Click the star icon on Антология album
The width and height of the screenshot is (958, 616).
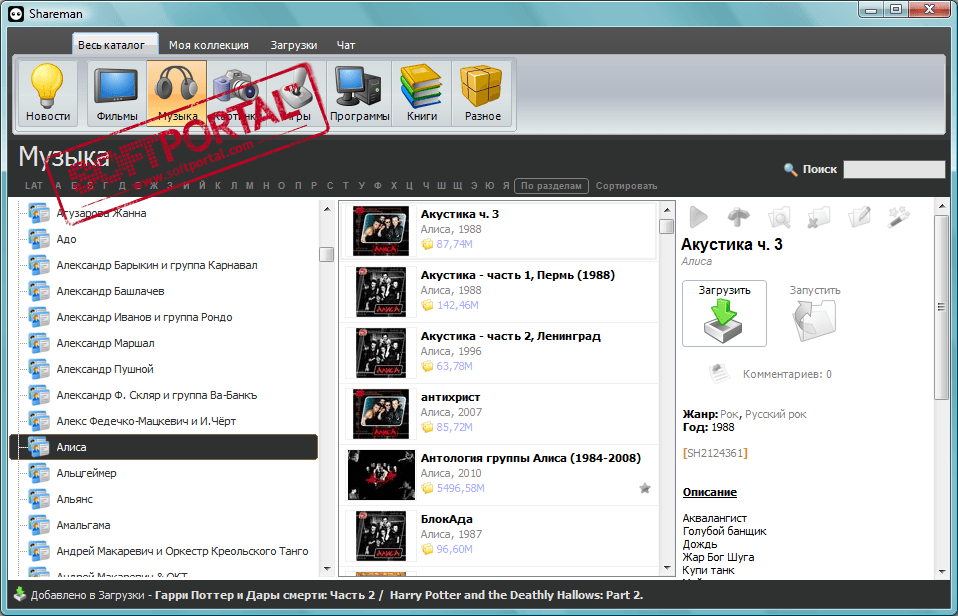point(645,488)
